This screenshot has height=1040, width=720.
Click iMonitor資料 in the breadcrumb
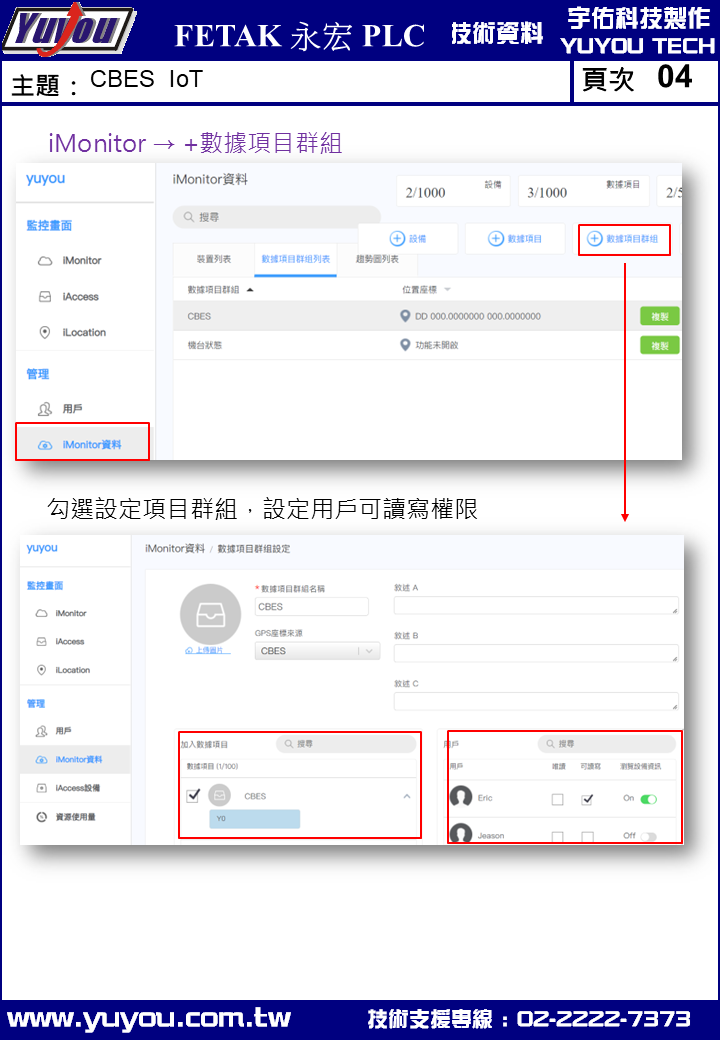click(x=175, y=549)
